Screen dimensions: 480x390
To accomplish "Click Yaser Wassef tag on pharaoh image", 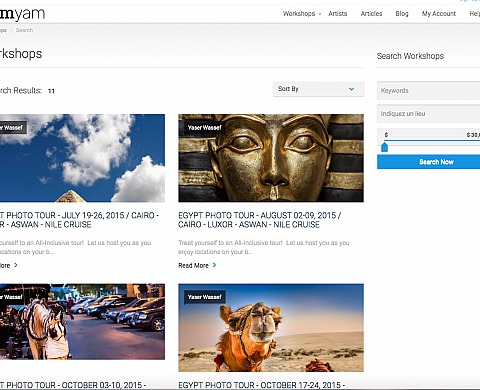I will pyautogui.click(x=204, y=127).
